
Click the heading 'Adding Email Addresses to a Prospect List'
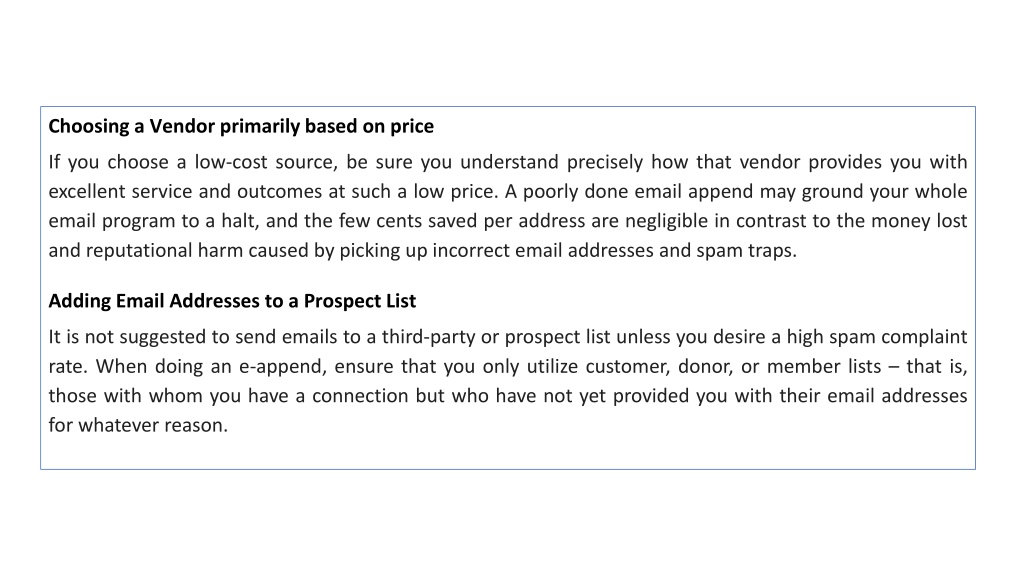pyautogui.click(x=232, y=301)
